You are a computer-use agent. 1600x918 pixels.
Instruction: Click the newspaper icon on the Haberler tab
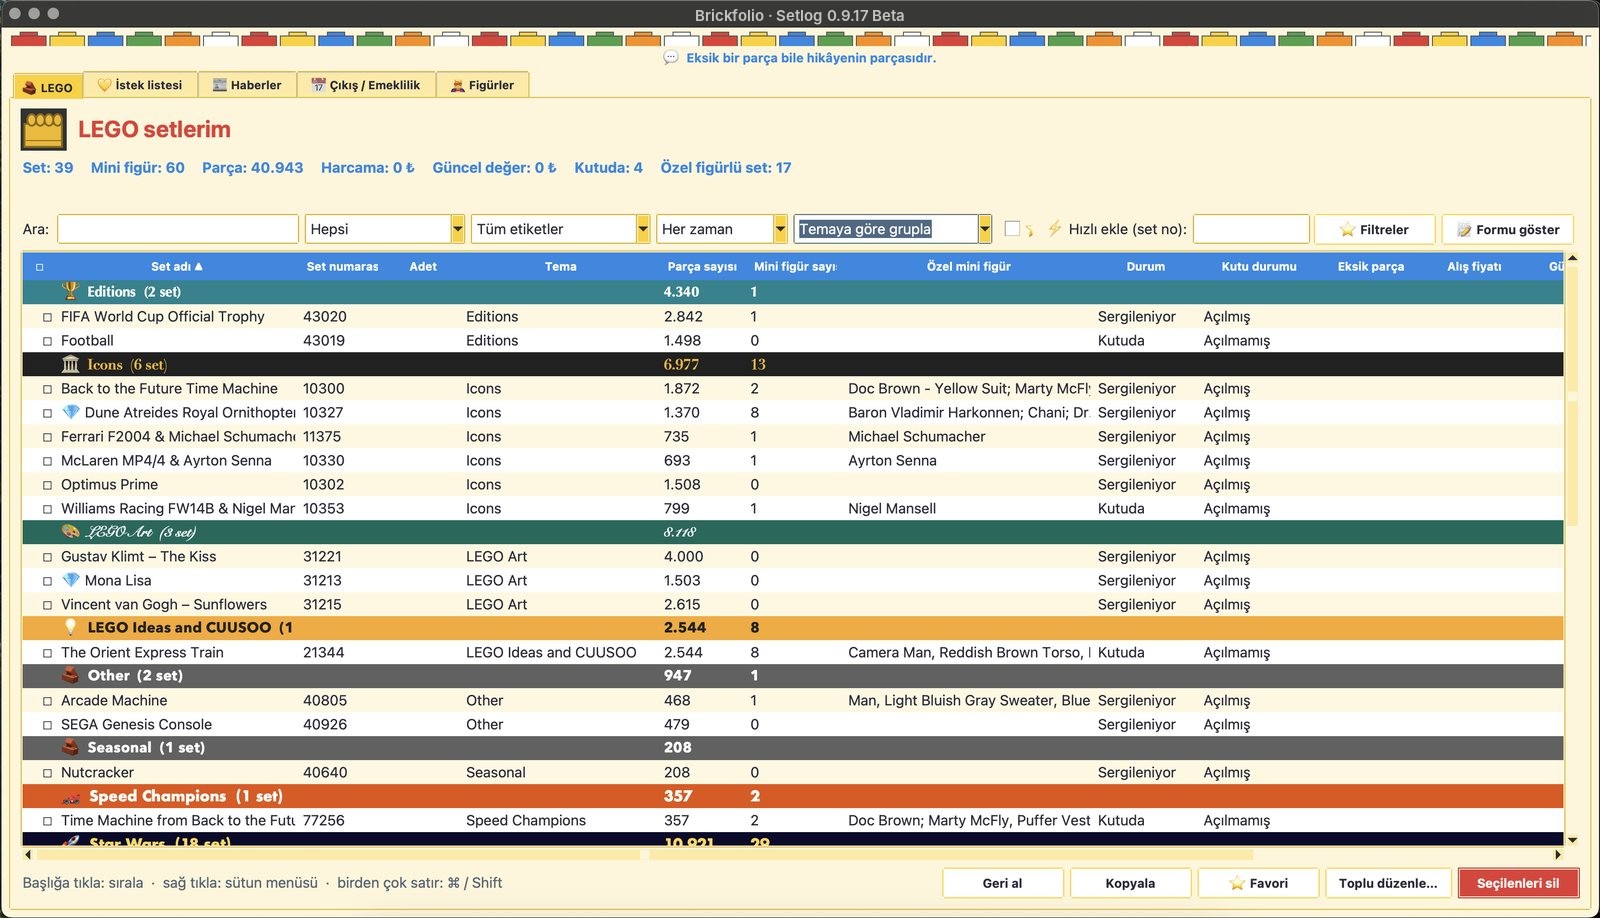[x=220, y=85]
